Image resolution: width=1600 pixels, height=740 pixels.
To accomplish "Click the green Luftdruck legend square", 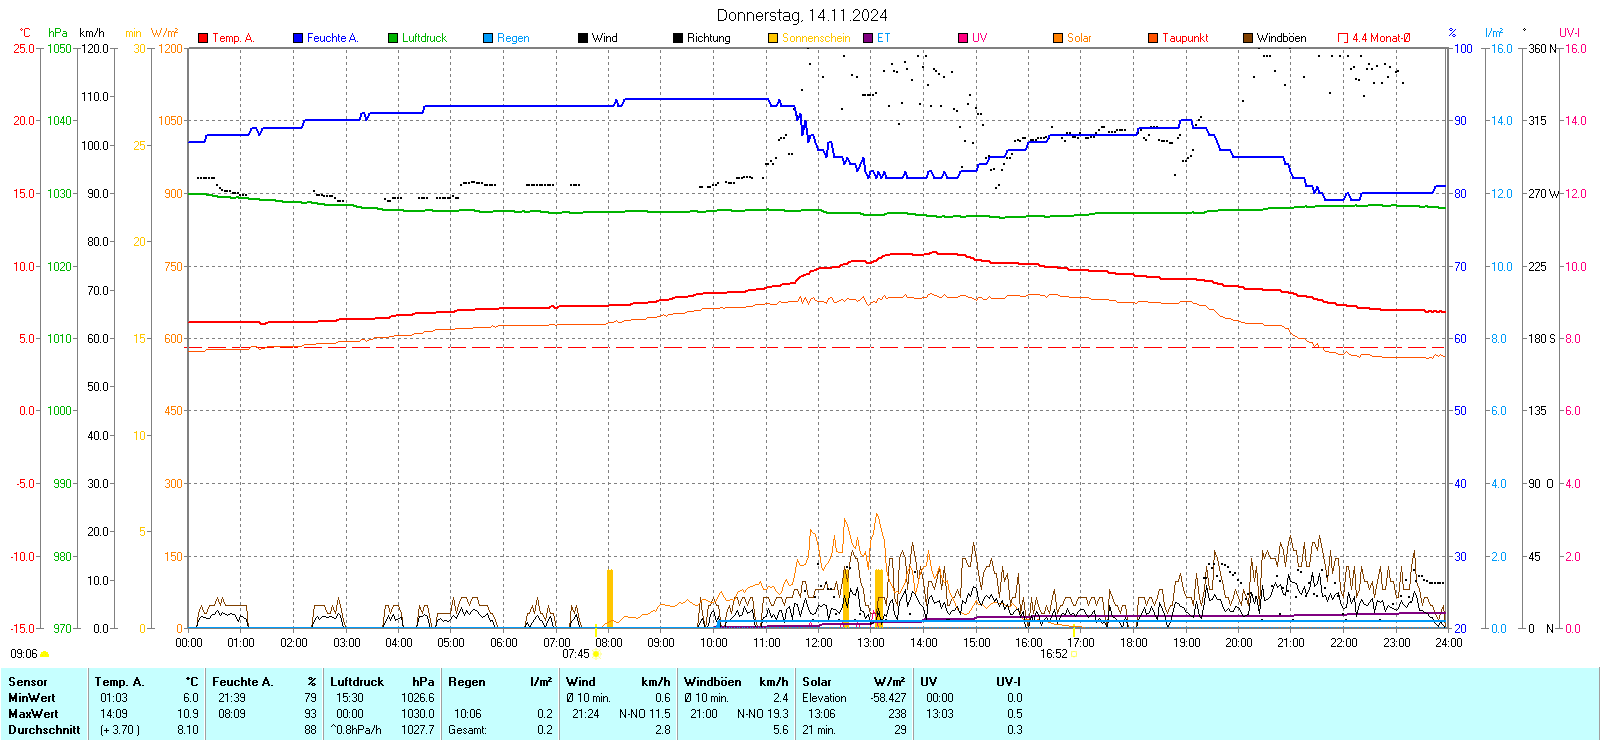I will (x=393, y=38).
